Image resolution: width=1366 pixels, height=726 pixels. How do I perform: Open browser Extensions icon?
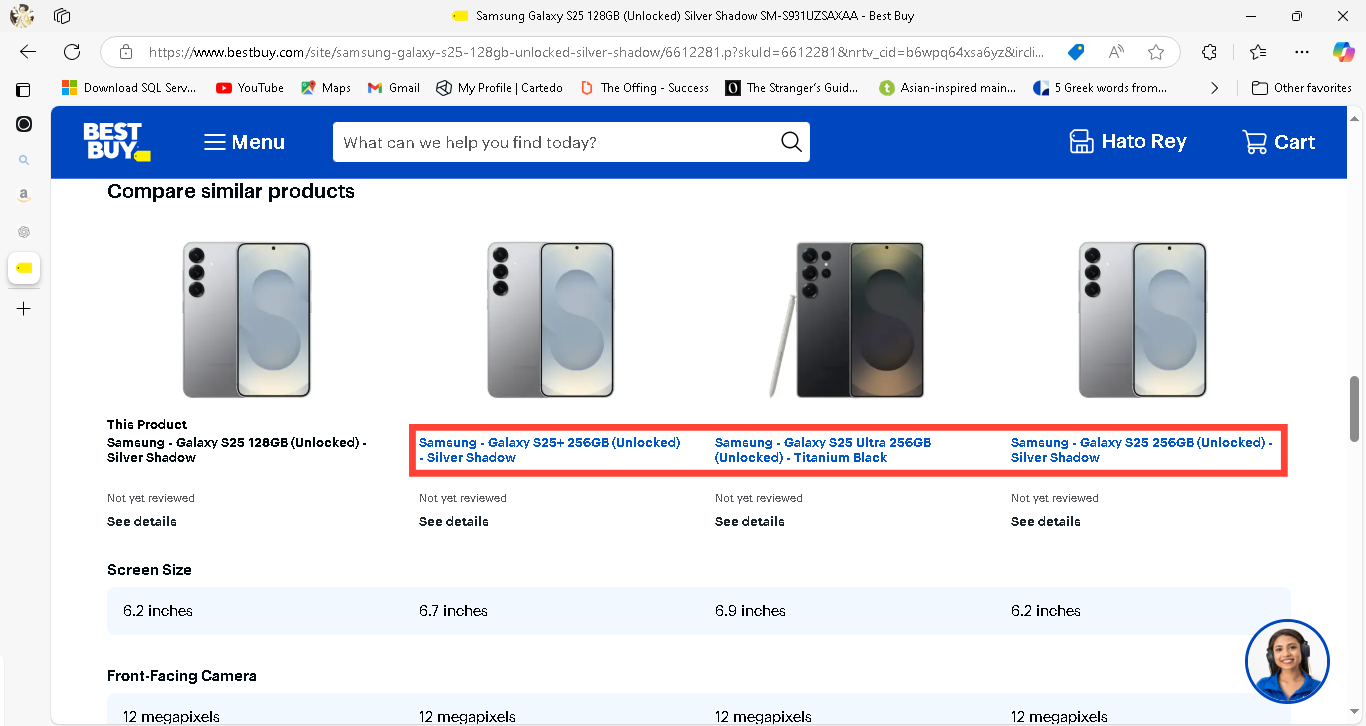(x=1209, y=52)
